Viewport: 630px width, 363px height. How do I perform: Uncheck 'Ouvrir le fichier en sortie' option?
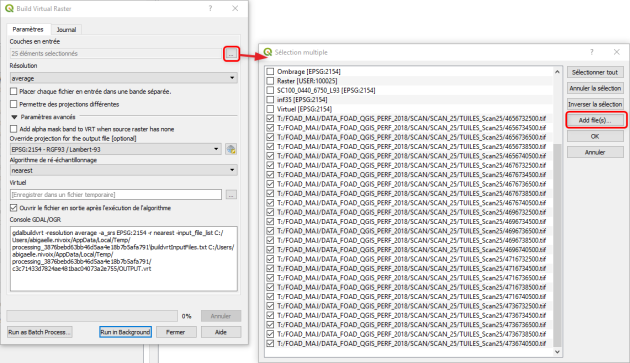(14, 208)
